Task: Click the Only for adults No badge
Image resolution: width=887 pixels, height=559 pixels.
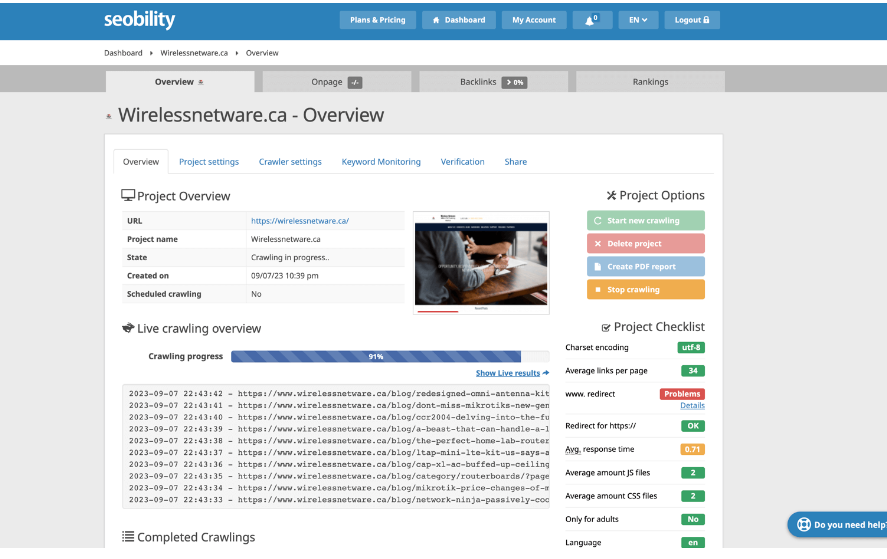Action: (x=692, y=519)
